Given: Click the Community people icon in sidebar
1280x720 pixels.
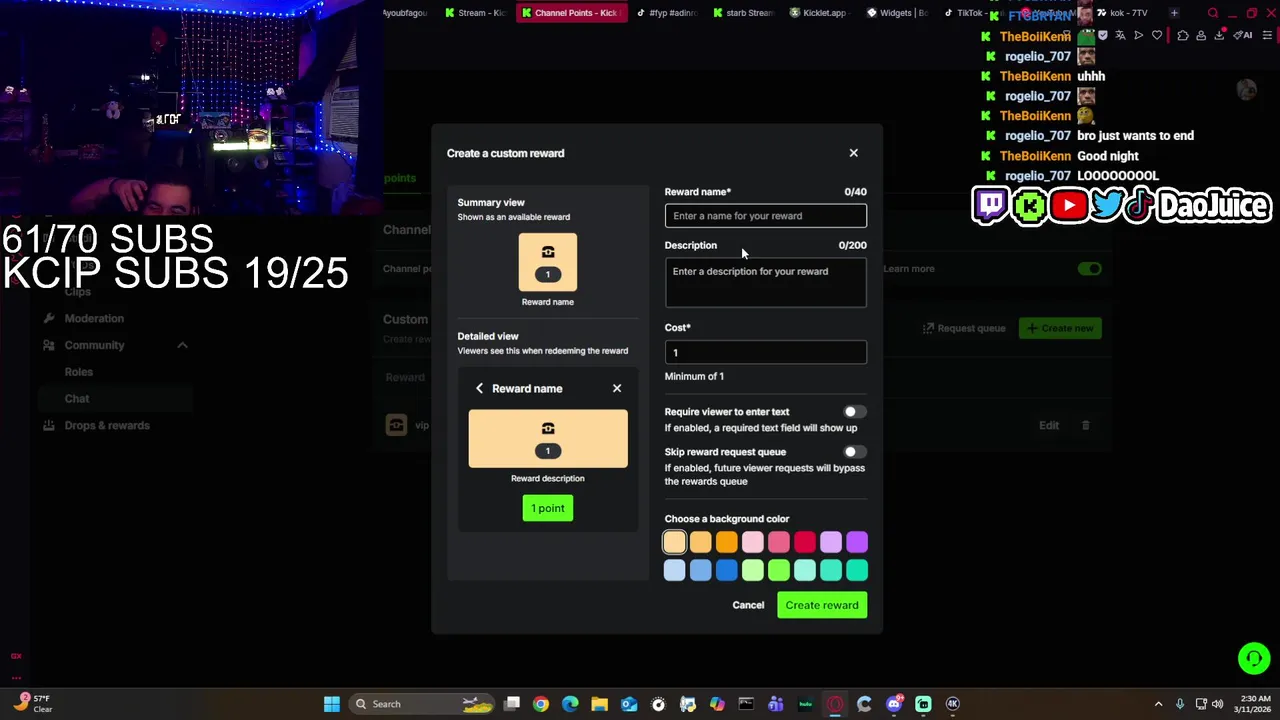Looking at the screenshot, I should click(x=48, y=345).
